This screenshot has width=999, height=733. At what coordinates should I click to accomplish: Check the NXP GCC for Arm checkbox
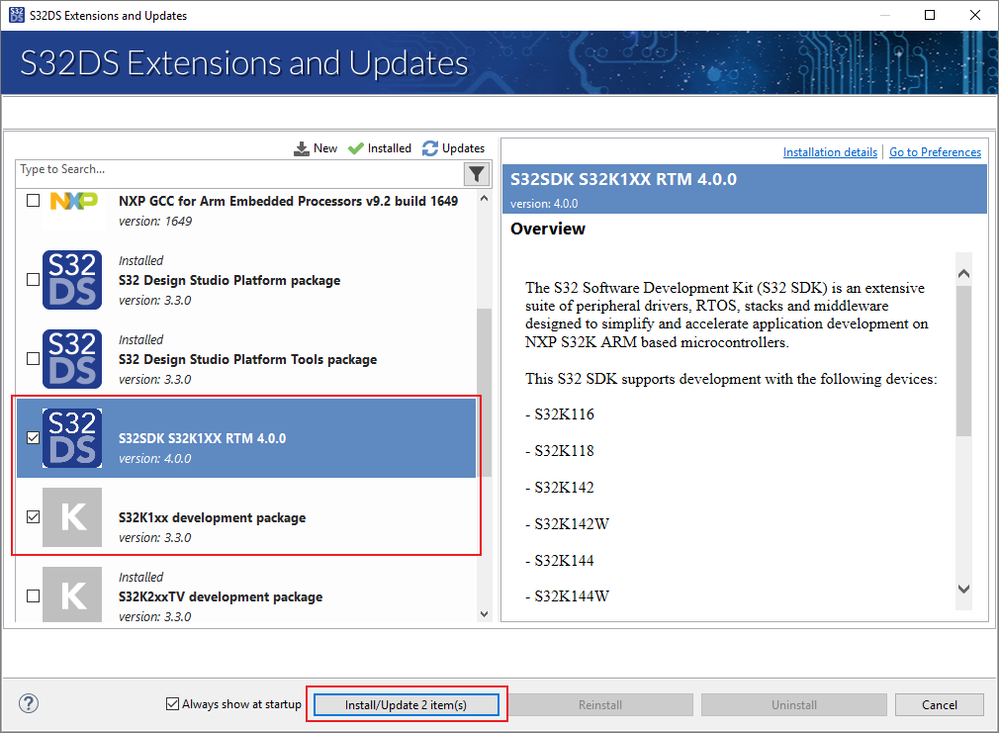click(33, 201)
